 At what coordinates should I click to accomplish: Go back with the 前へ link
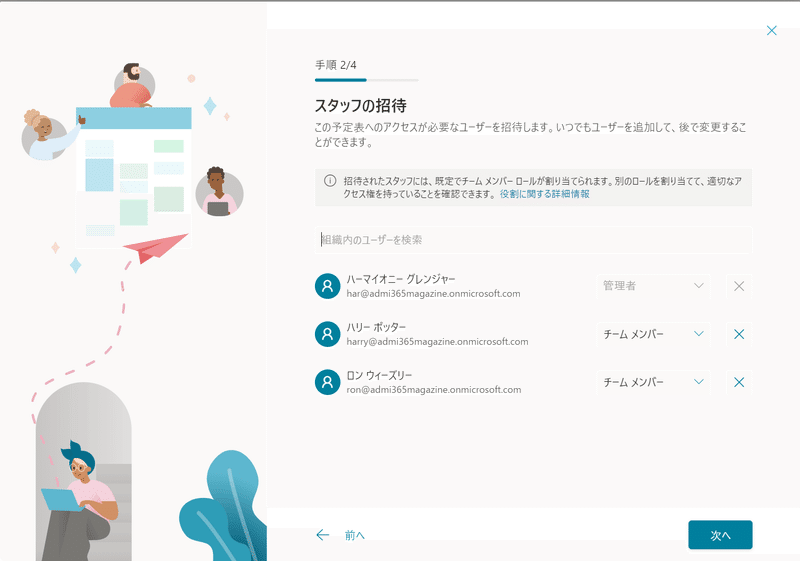[355, 535]
